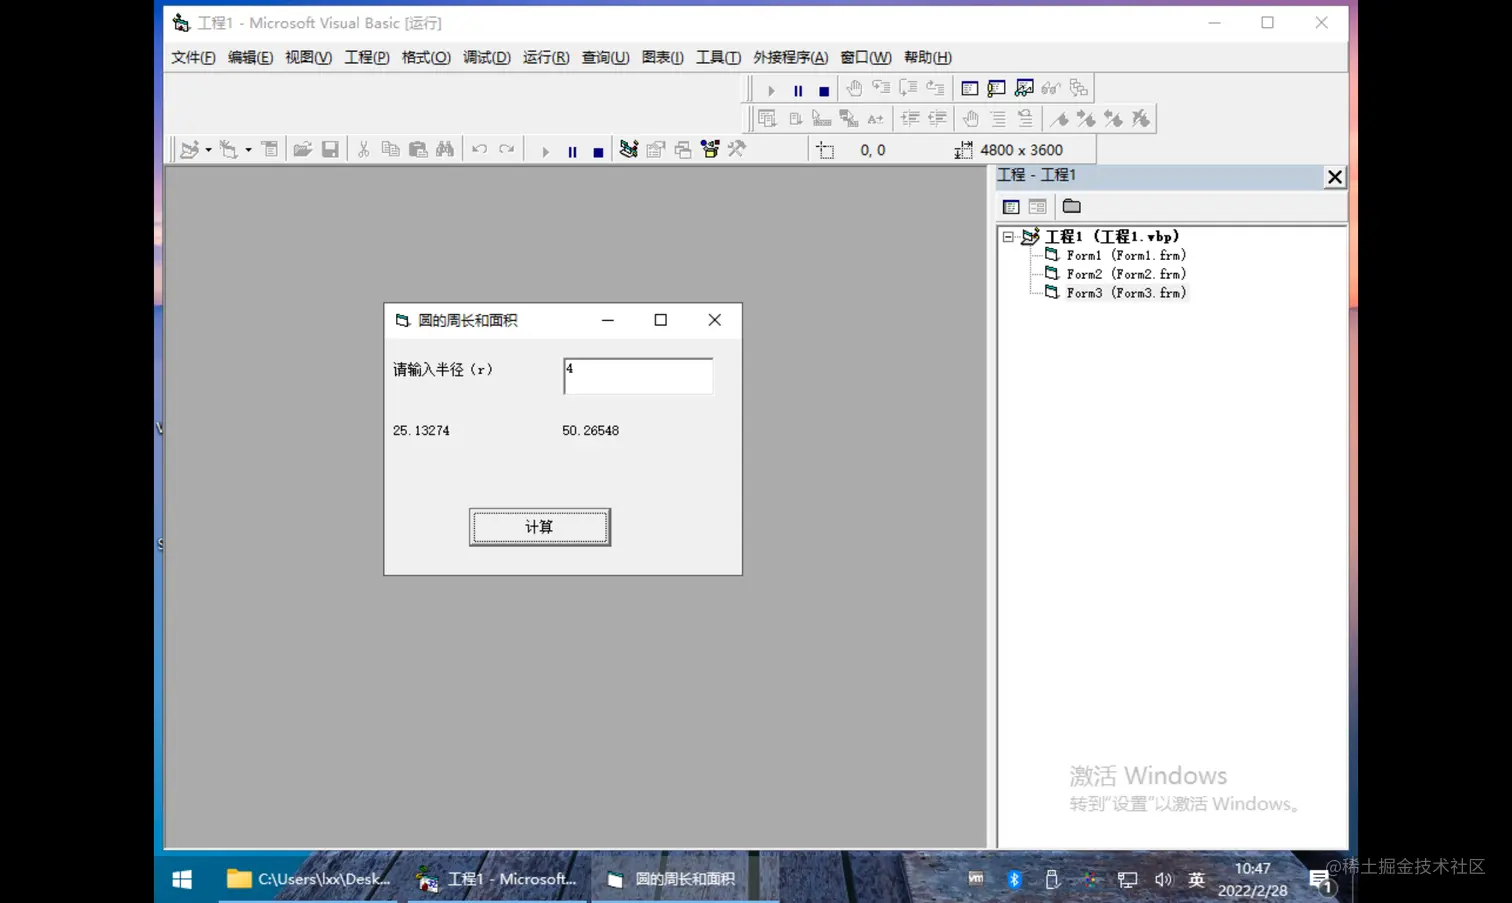Open the Call Stack icon in the Debug toolbar

1078,89
